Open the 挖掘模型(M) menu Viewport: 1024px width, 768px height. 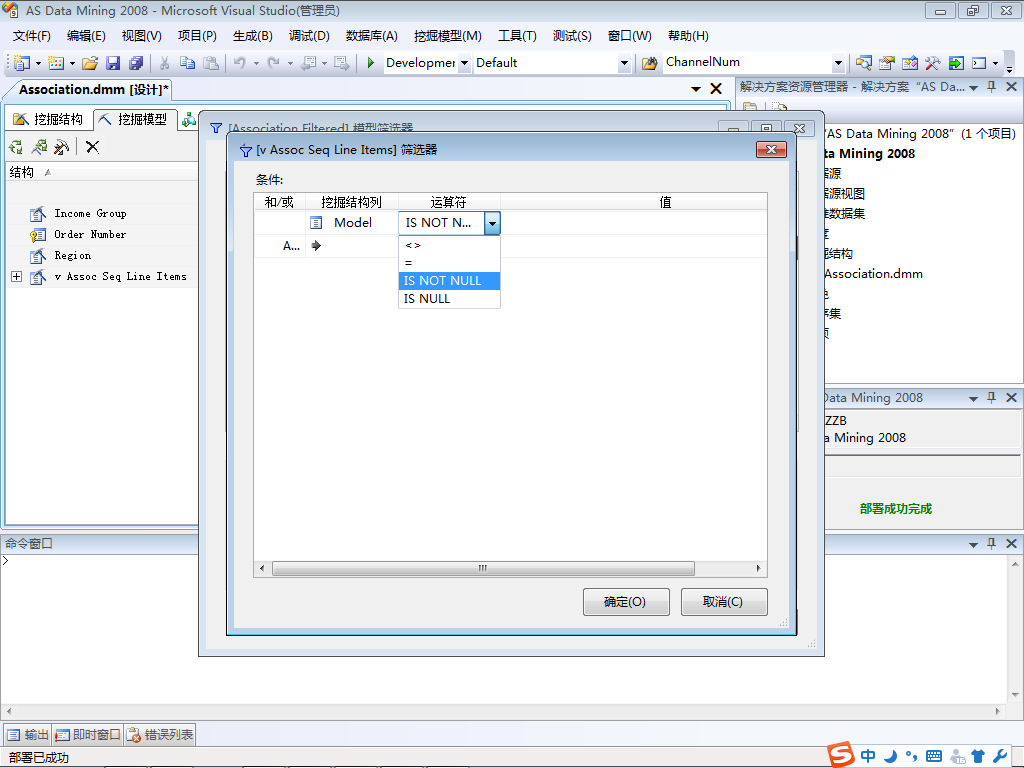447,36
